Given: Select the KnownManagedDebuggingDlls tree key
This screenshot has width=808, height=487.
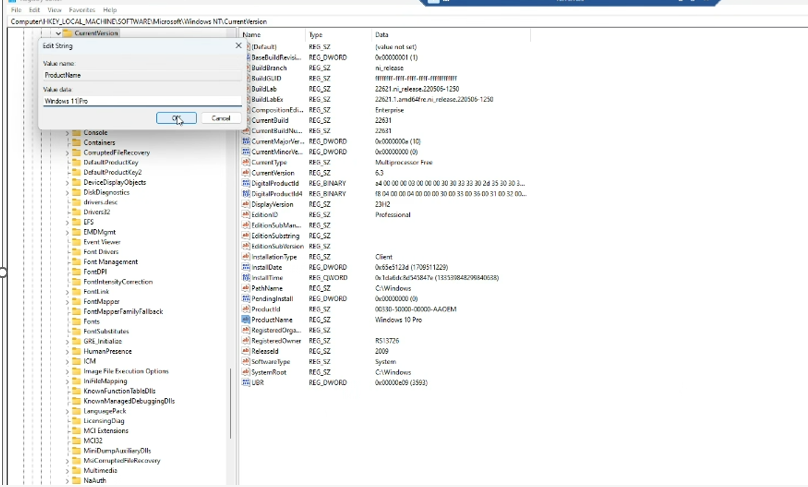Looking at the screenshot, I should click(x=129, y=401).
